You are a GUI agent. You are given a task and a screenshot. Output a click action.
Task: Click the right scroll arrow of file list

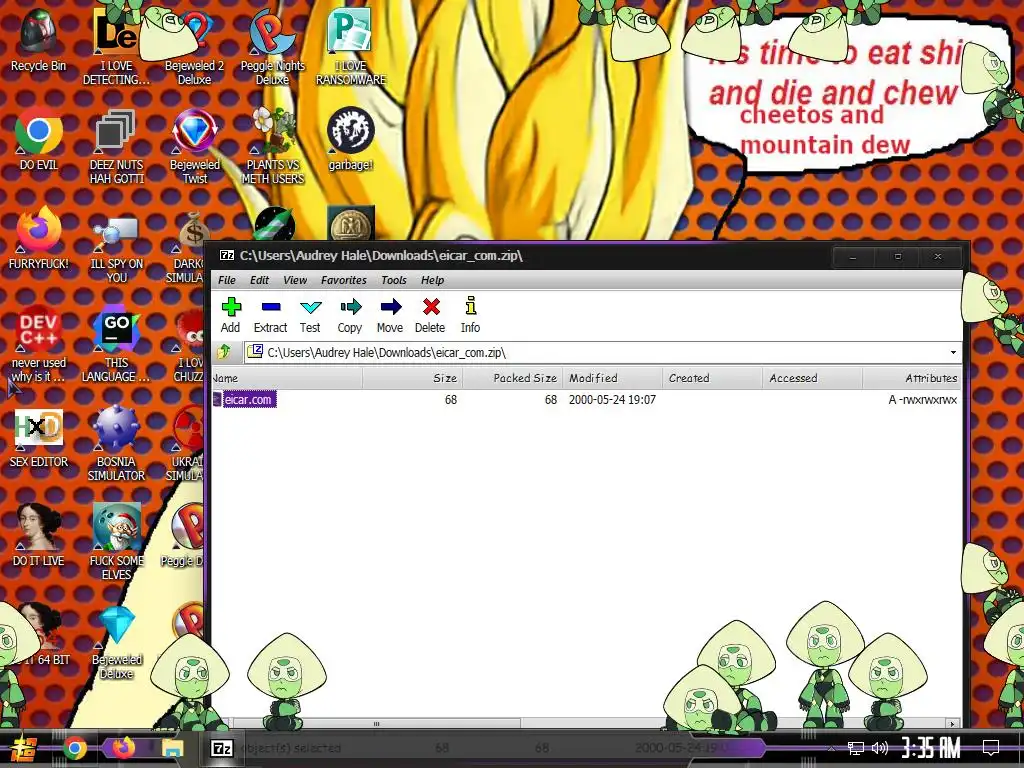[x=953, y=724]
